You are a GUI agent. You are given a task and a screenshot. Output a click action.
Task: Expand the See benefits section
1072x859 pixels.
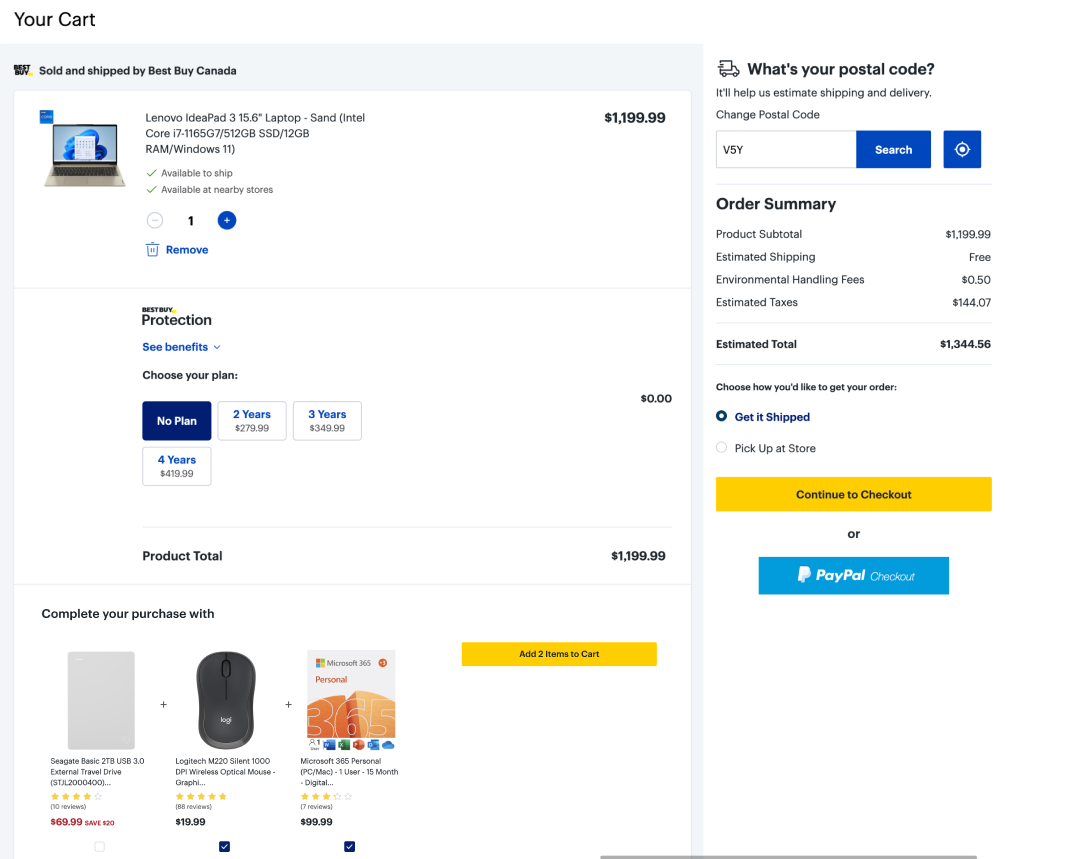click(x=181, y=347)
